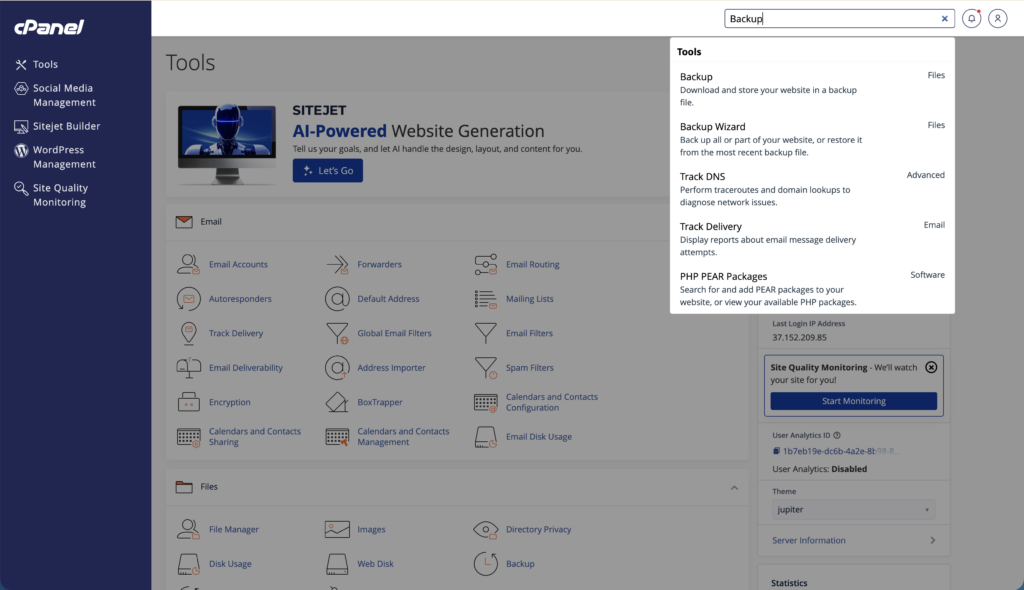1024x590 pixels.
Task: Collapse the Files section
Action: click(x=734, y=488)
